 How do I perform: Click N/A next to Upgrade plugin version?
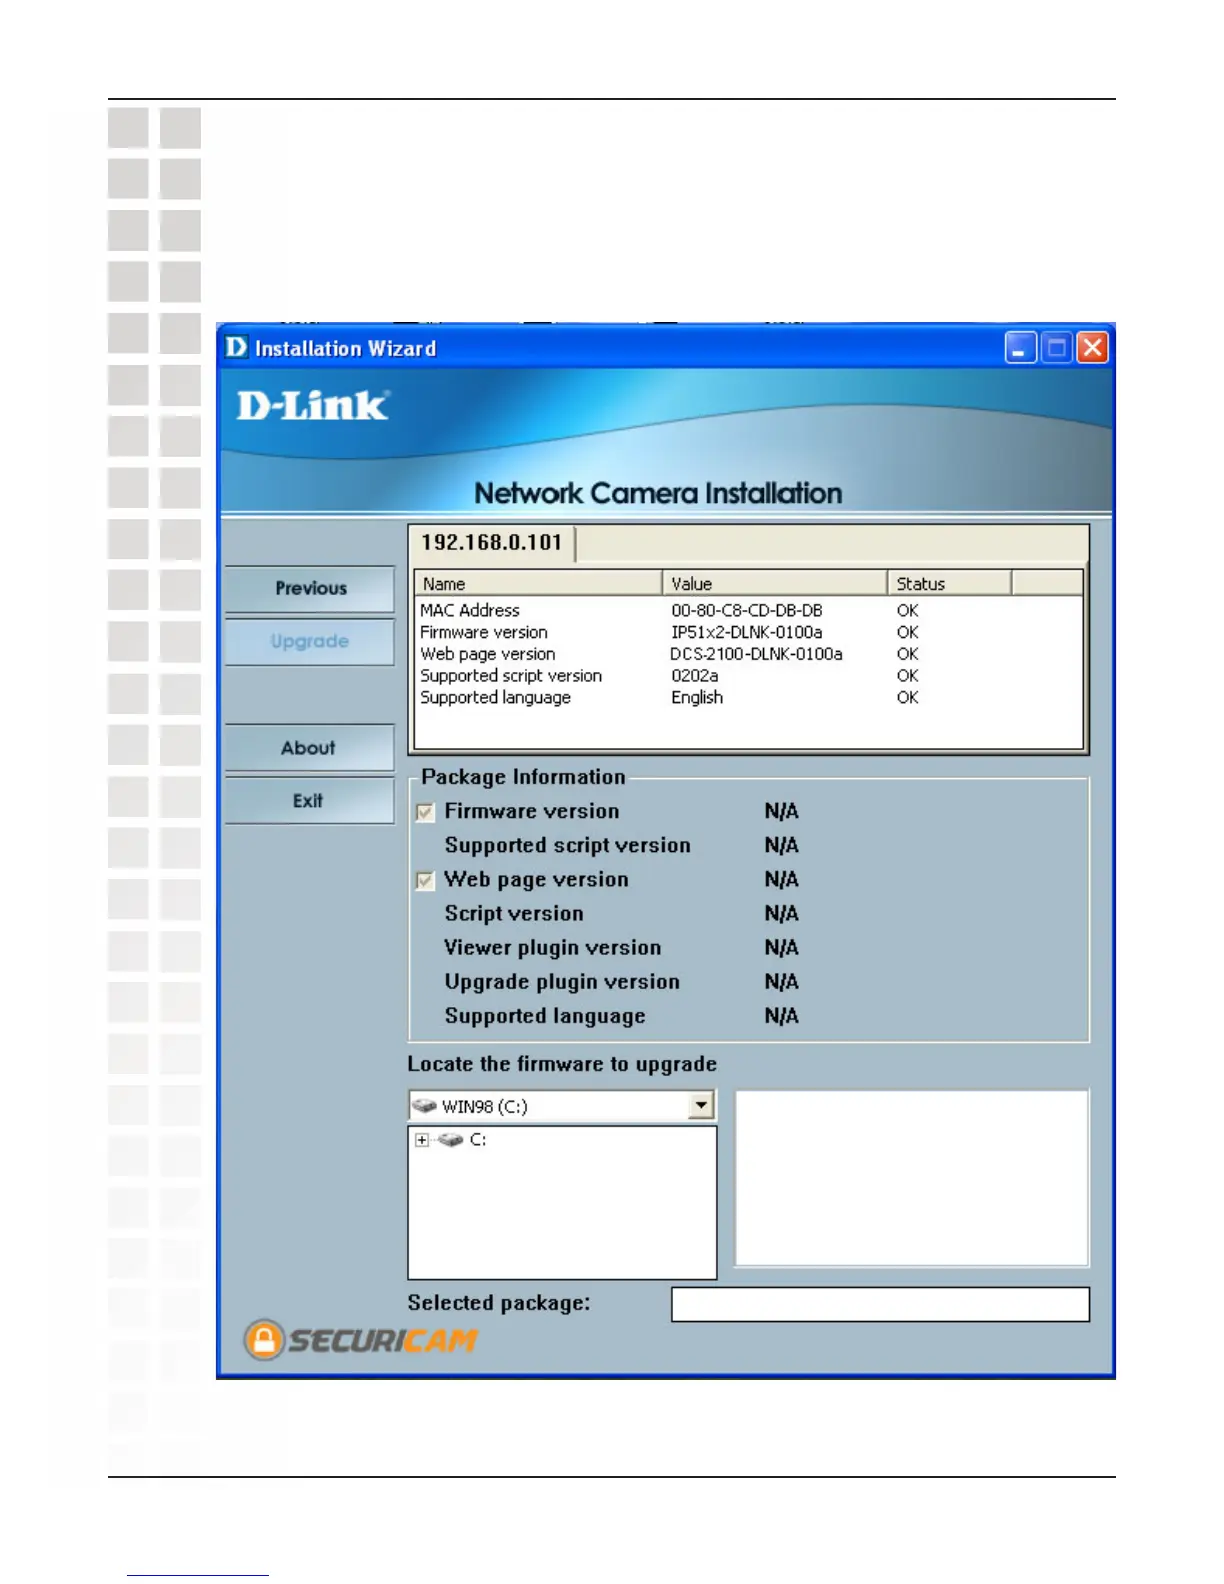(782, 982)
